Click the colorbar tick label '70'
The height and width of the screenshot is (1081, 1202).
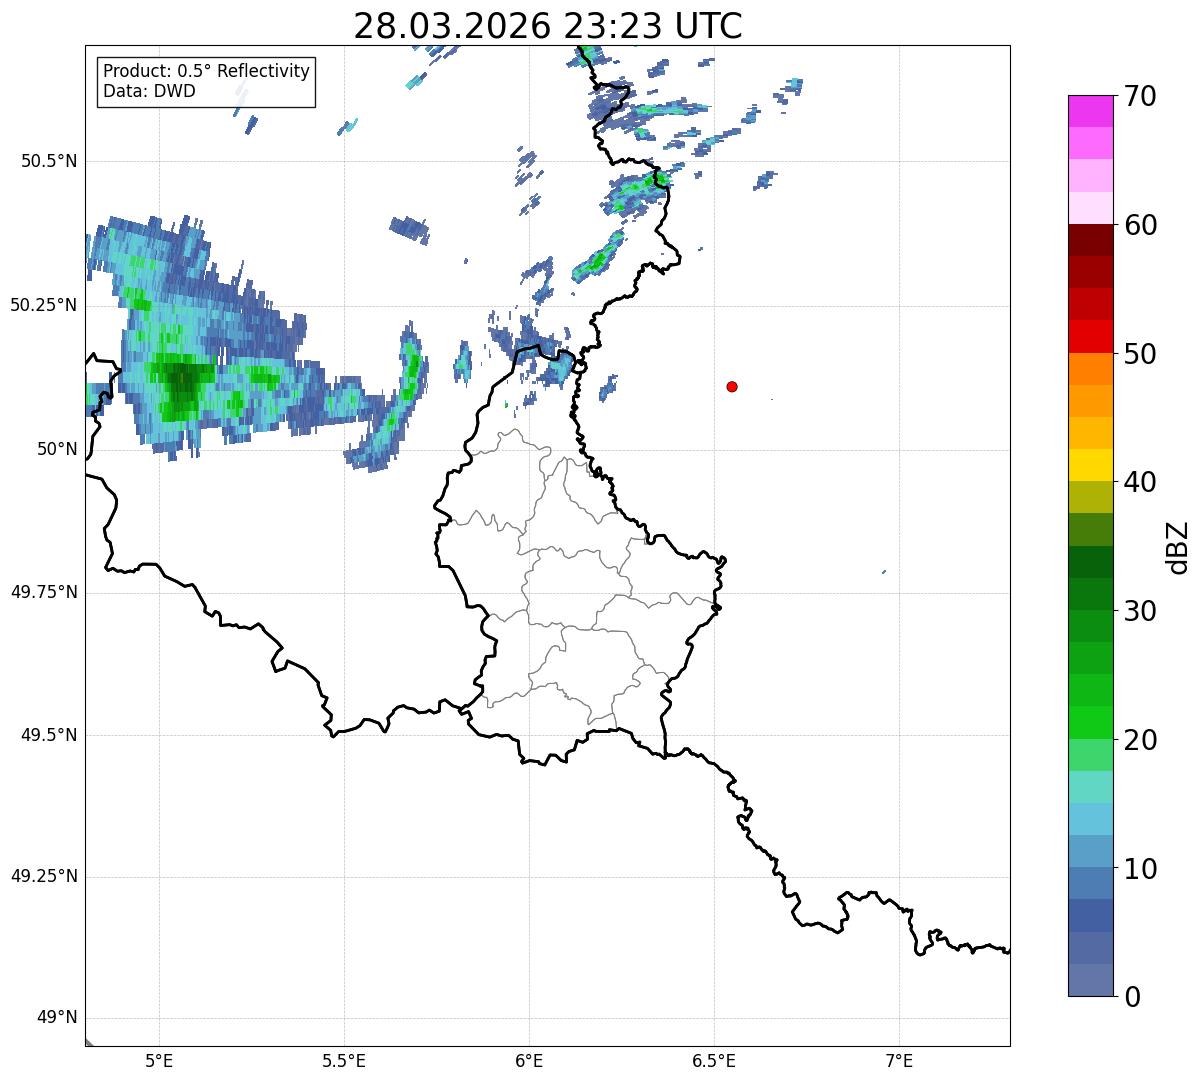(x=1141, y=97)
